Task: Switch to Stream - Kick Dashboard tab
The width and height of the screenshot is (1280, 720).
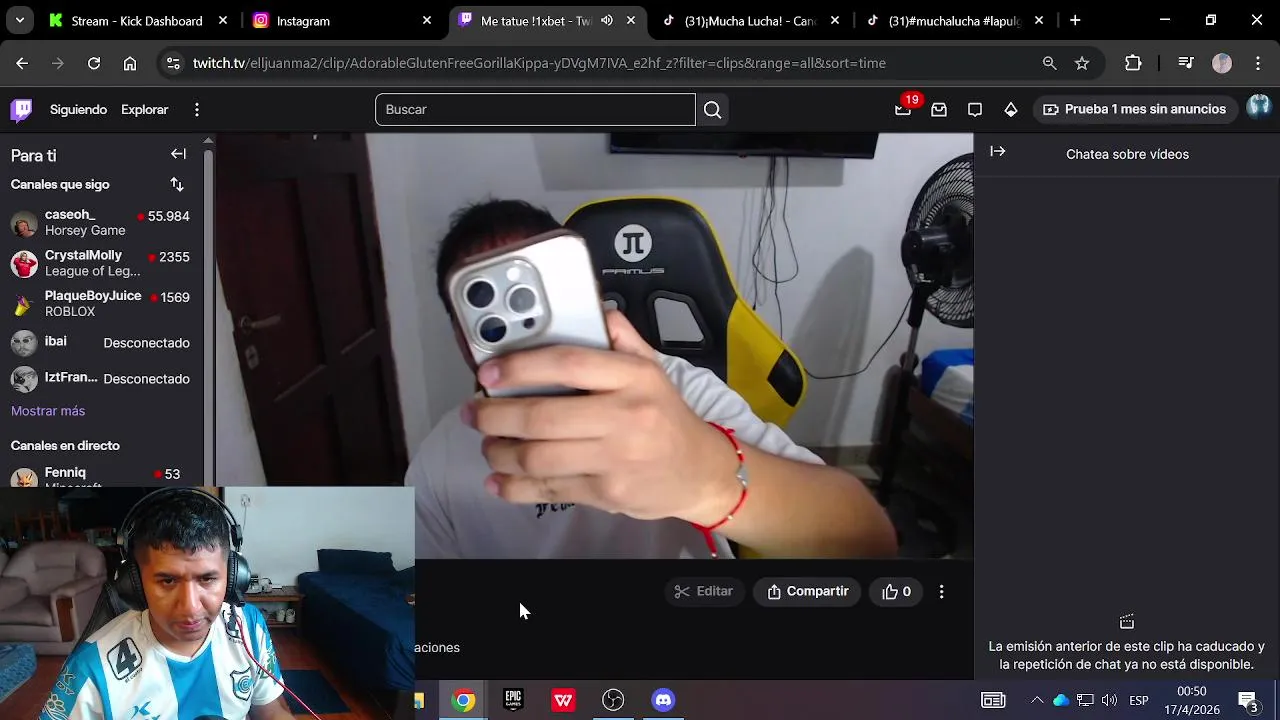Action: (137, 20)
